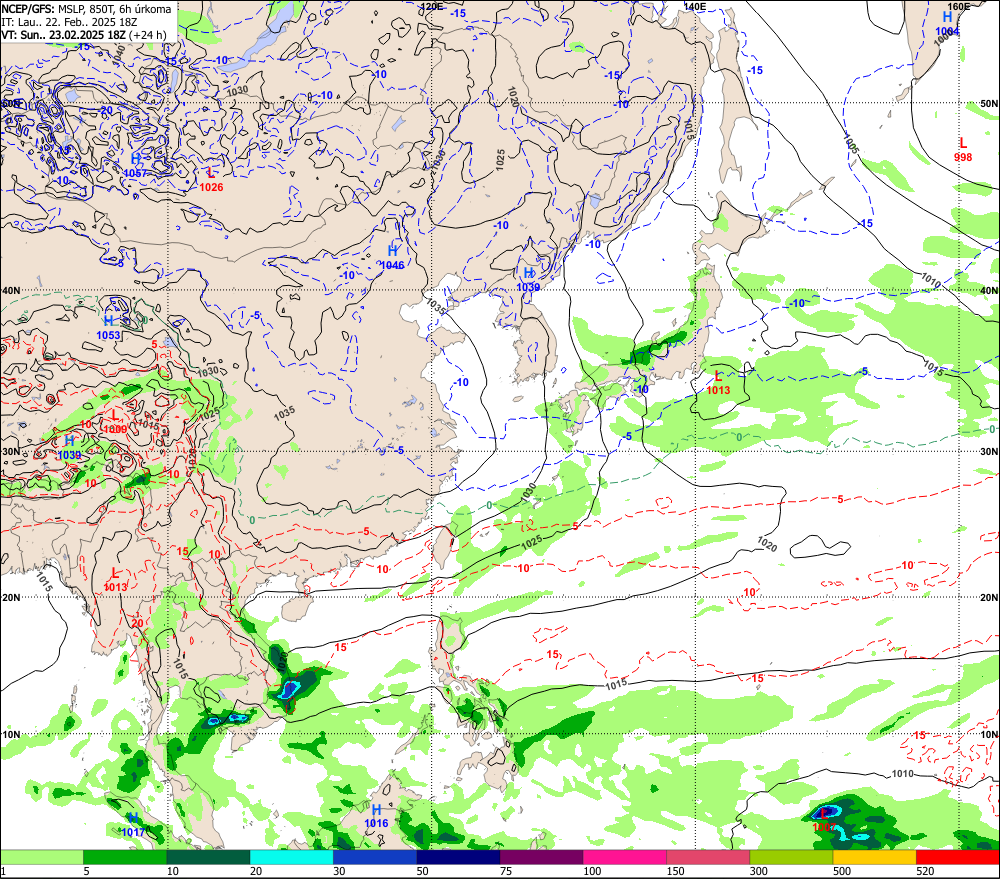
Task: Select the IT initialization time line
Action: 69,22
